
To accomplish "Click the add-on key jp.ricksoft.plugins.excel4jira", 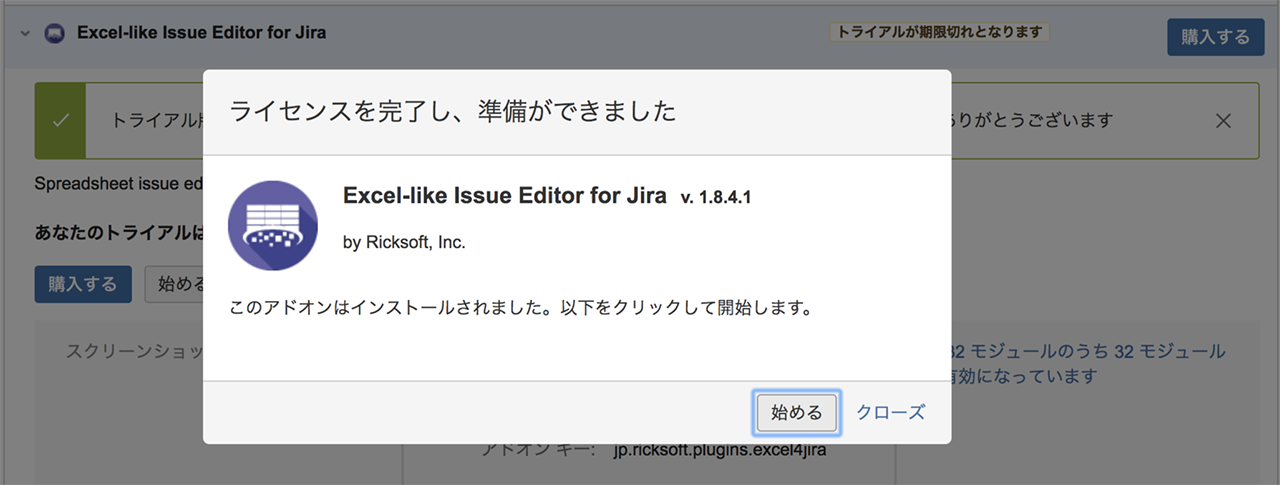I will (x=720, y=449).
